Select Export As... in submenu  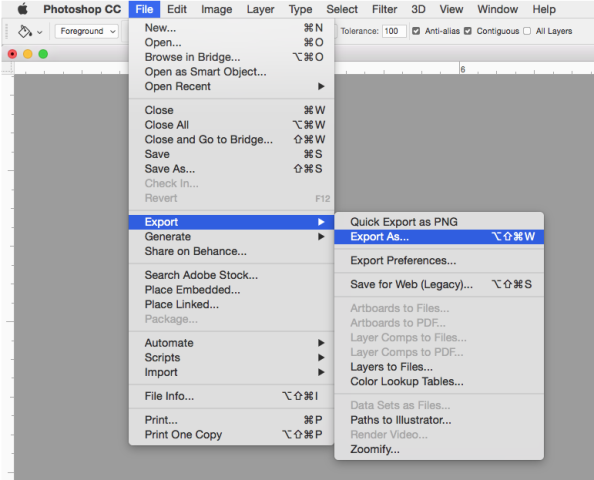click(x=439, y=237)
